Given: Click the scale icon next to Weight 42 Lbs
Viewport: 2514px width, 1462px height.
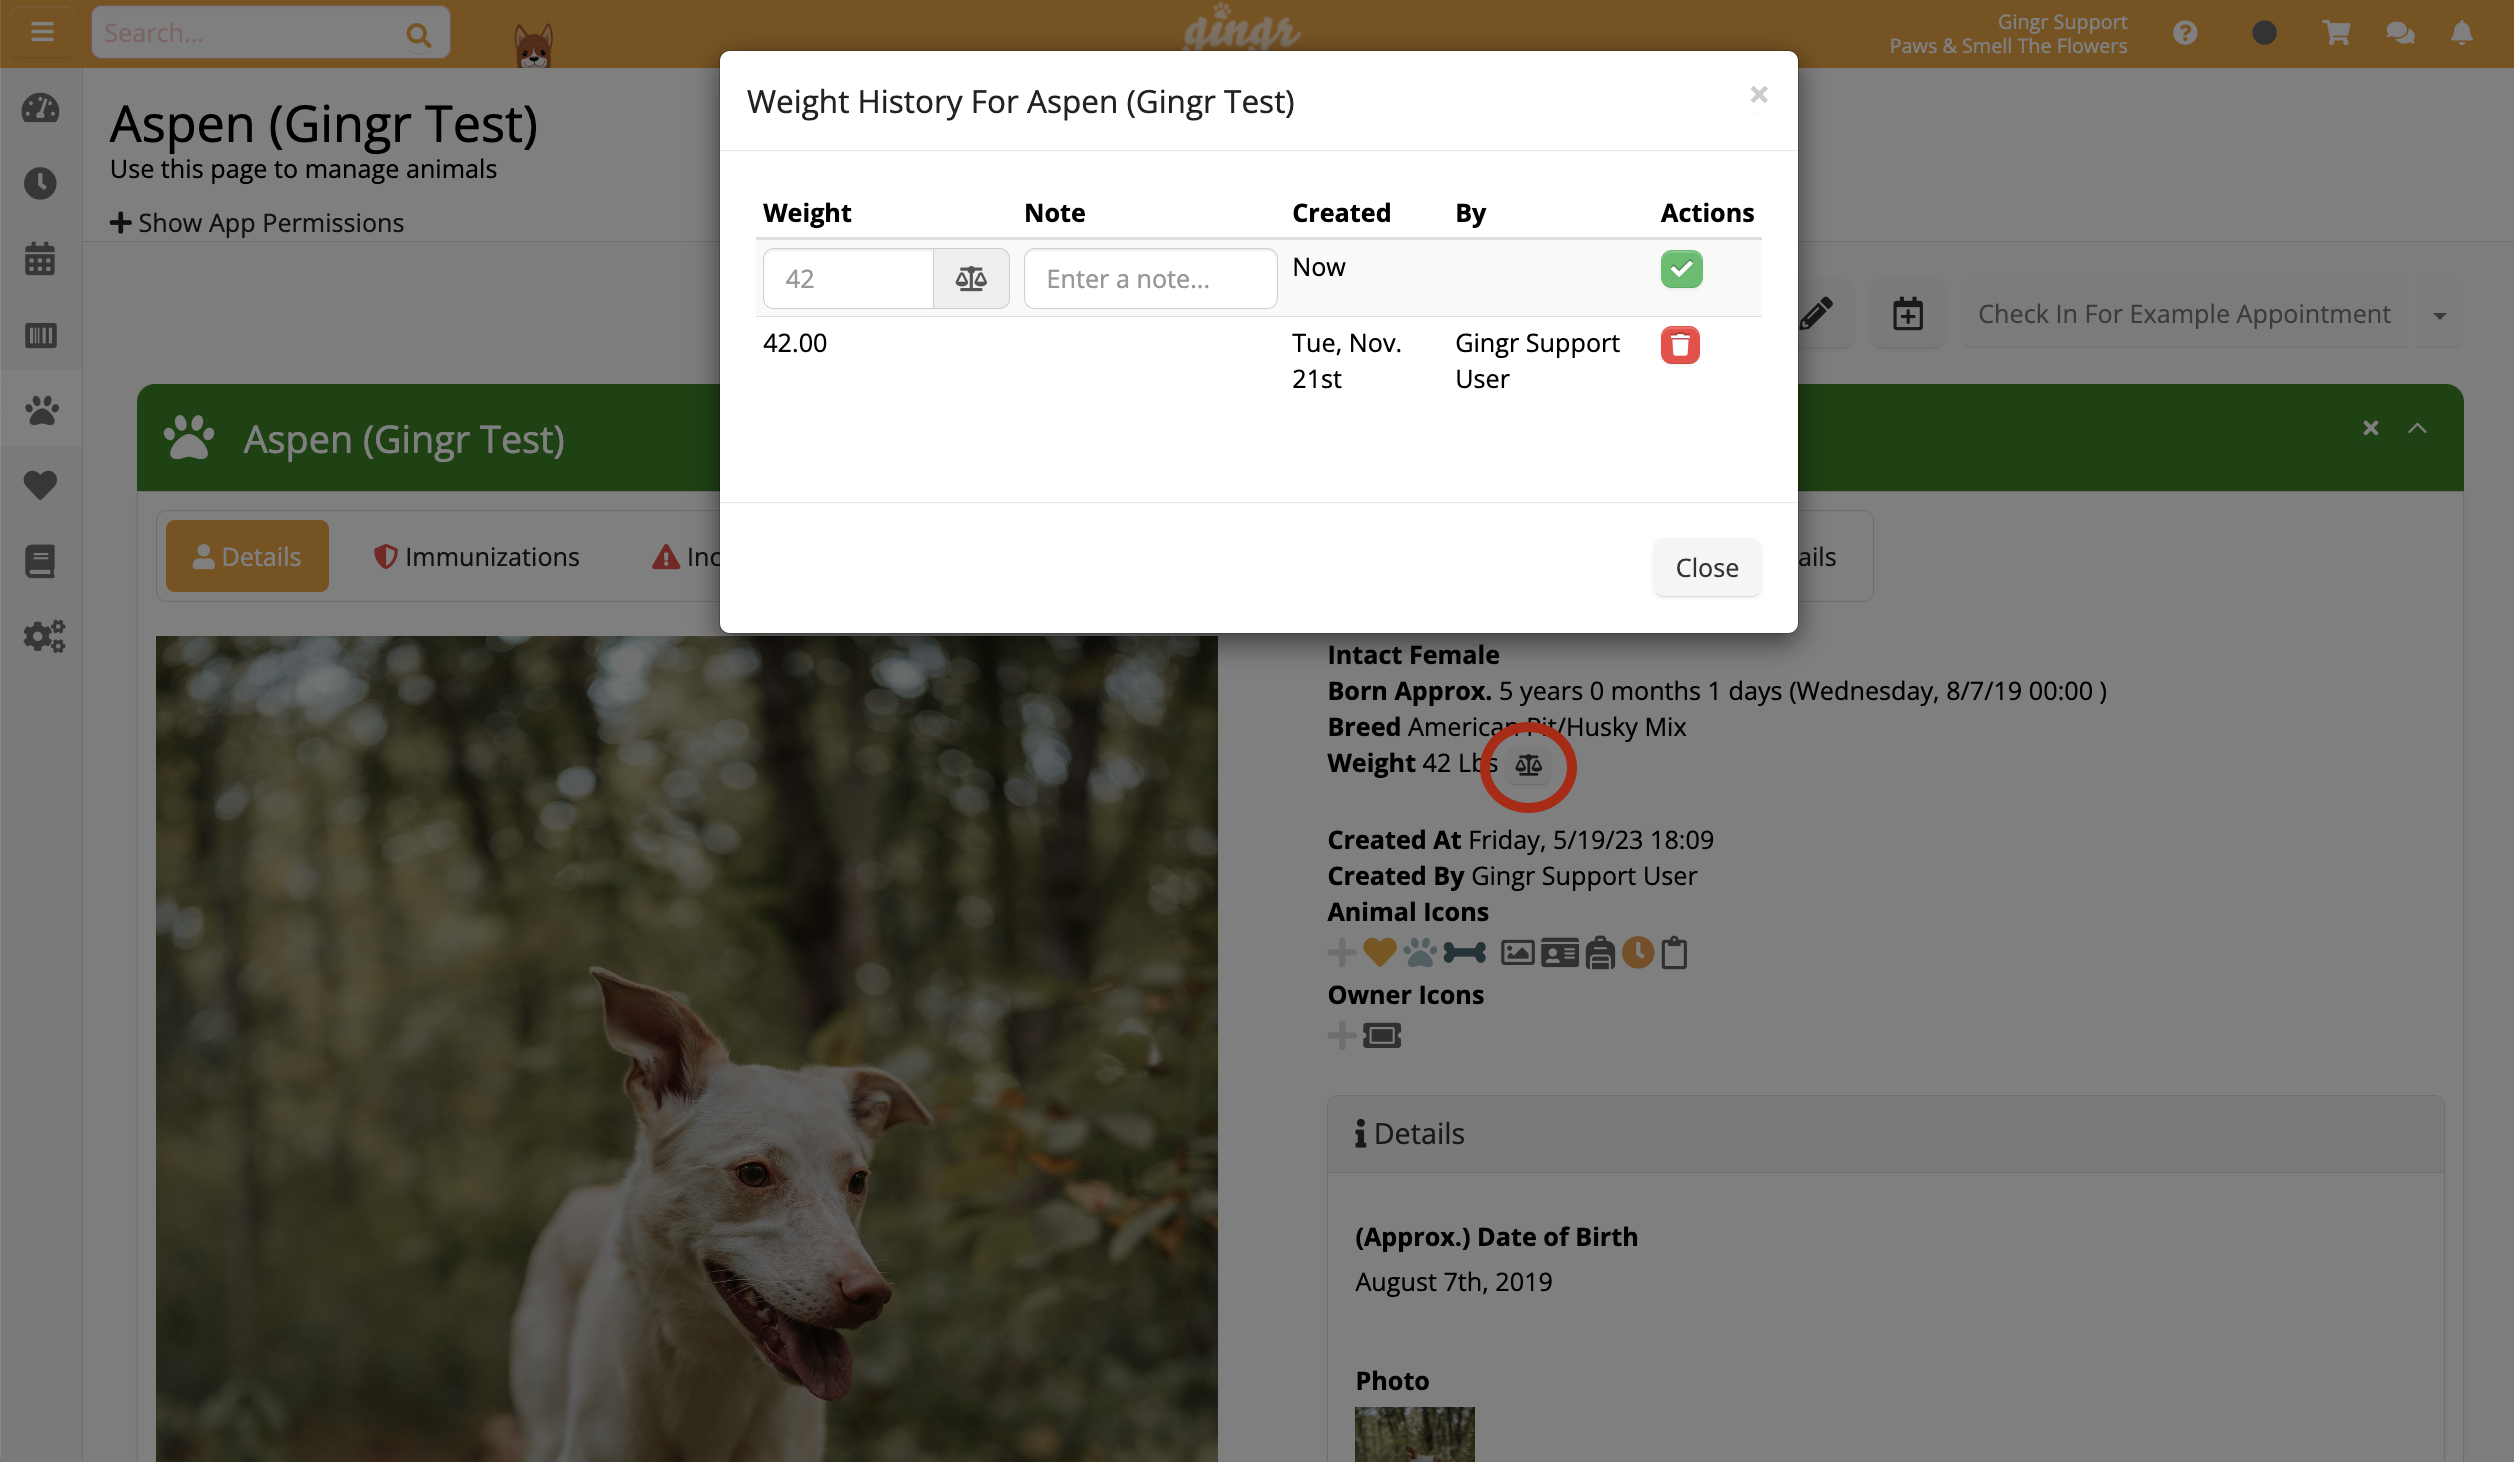Looking at the screenshot, I should click(1528, 765).
